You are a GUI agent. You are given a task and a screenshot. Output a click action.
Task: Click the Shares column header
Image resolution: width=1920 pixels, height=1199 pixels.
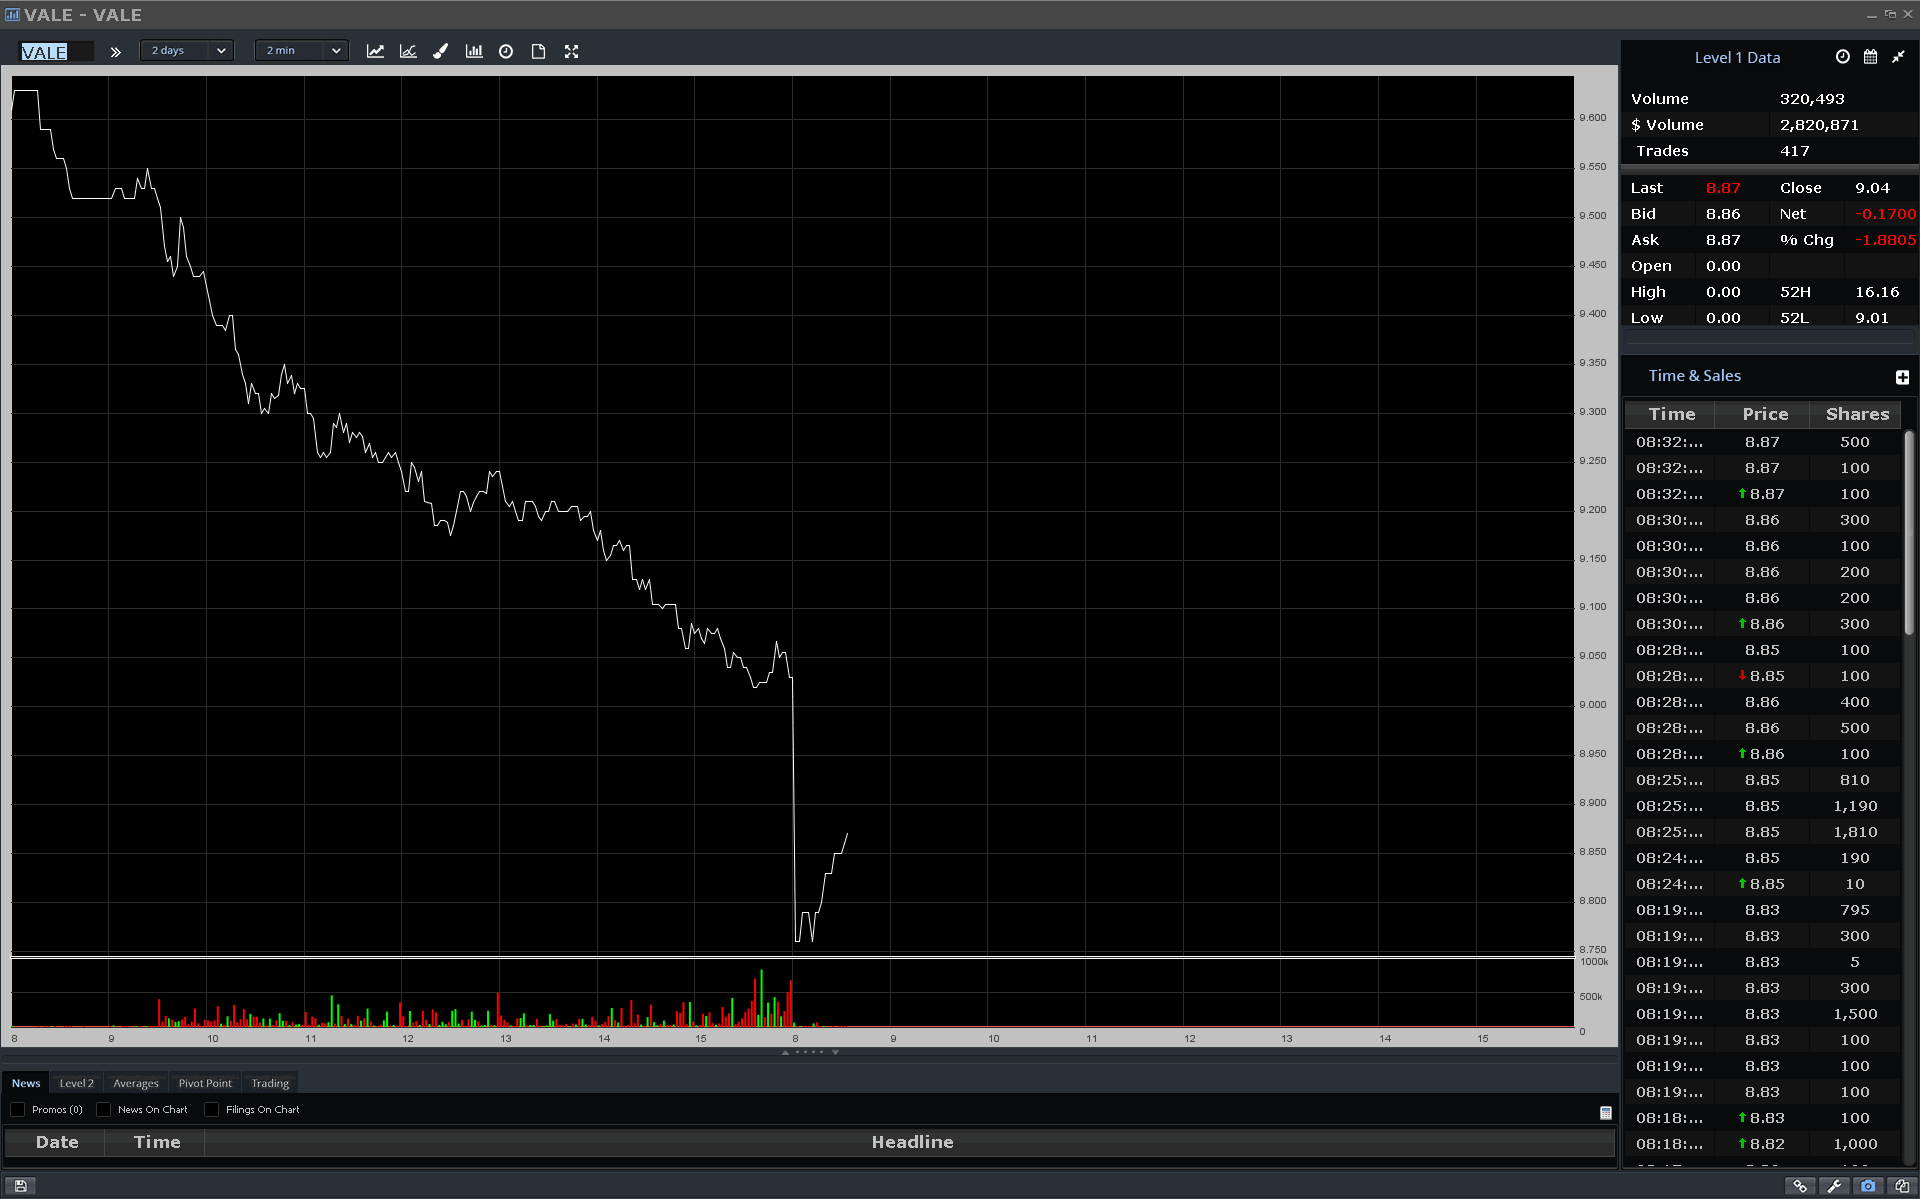[x=1857, y=414]
